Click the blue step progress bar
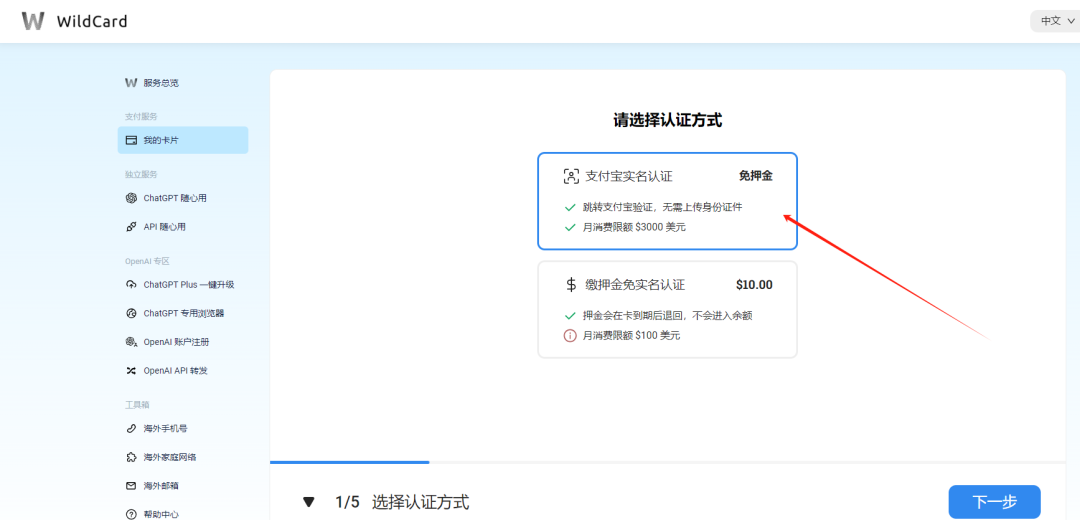 pyautogui.click(x=349, y=462)
